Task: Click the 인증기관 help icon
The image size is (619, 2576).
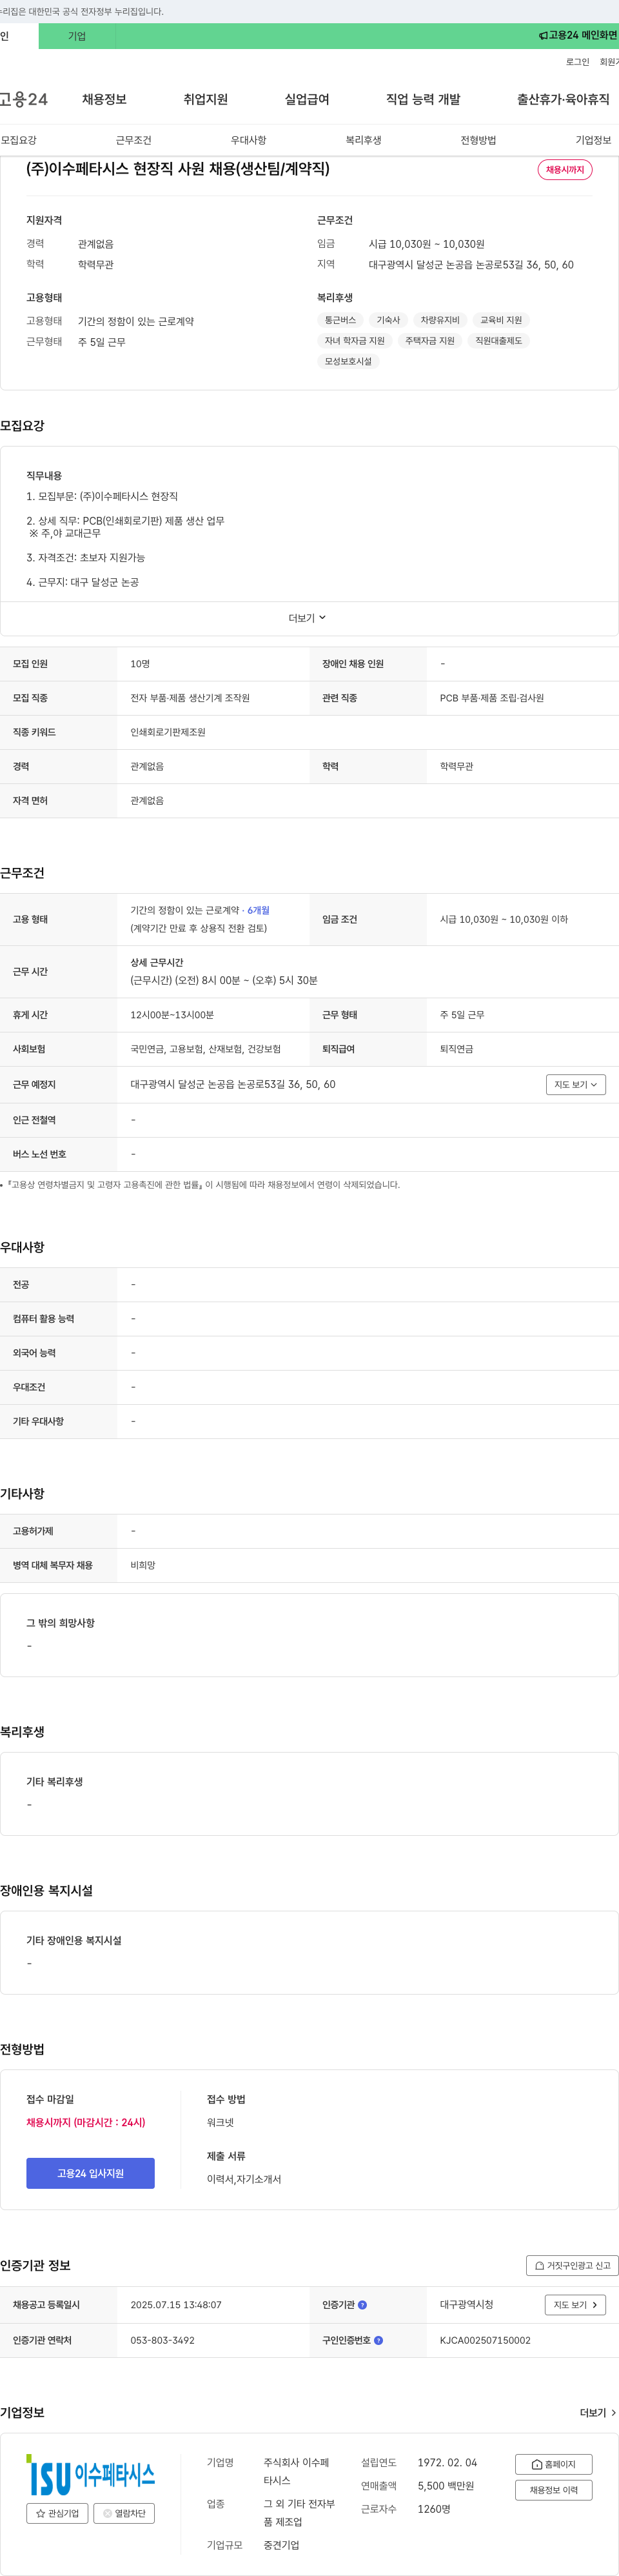Action: (362, 2305)
